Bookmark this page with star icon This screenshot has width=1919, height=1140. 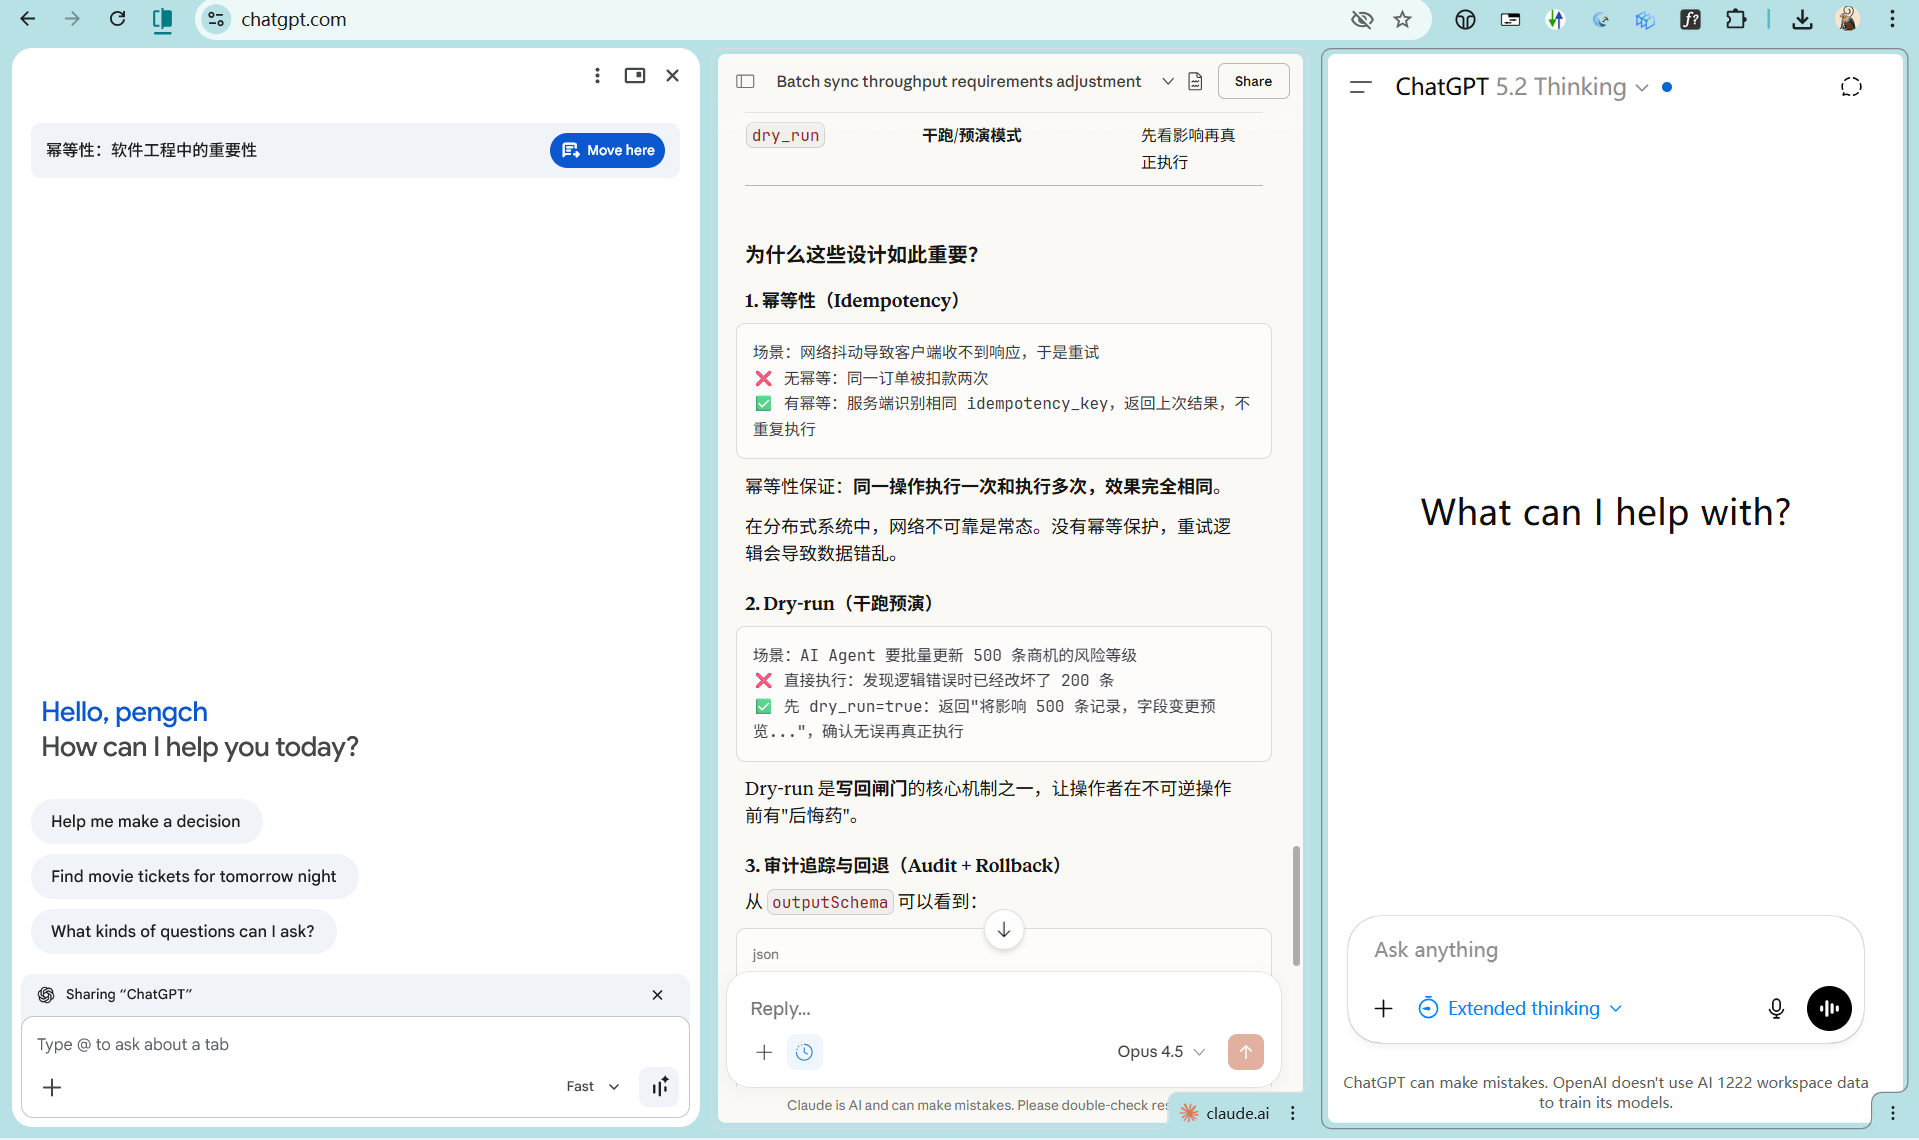click(x=1402, y=19)
